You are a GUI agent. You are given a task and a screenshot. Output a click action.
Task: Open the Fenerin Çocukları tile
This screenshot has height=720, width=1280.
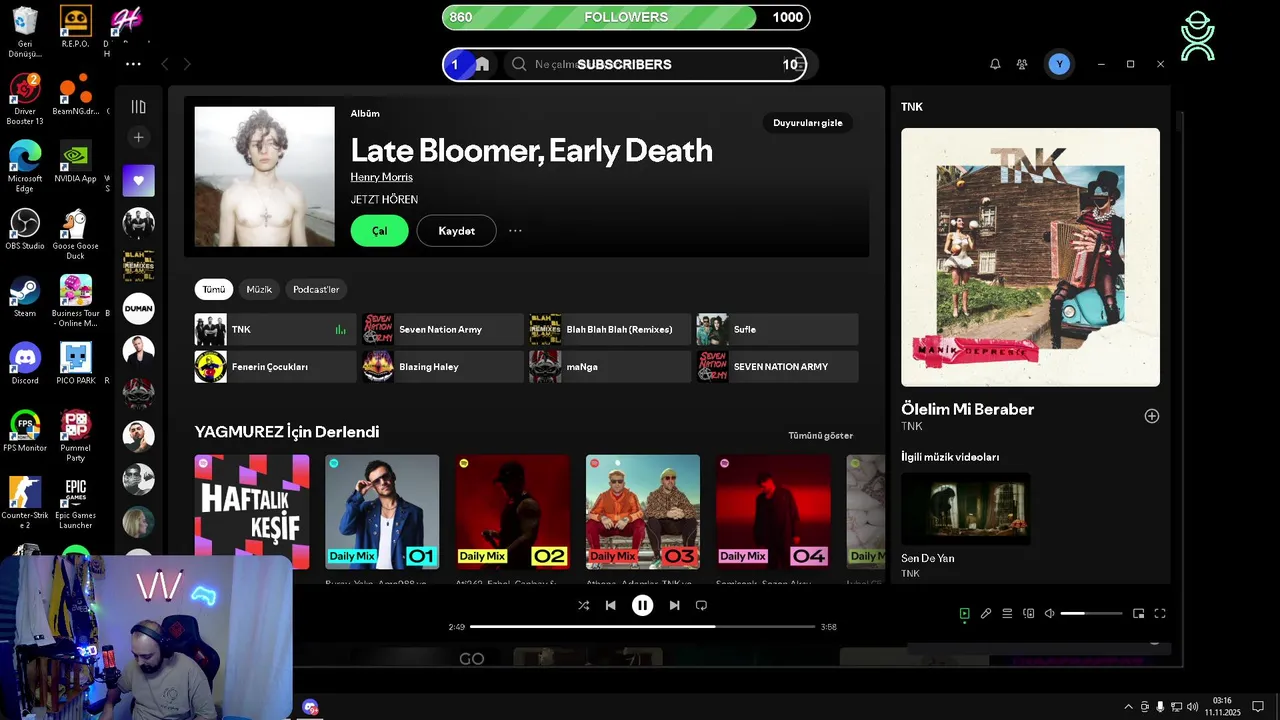tap(275, 367)
